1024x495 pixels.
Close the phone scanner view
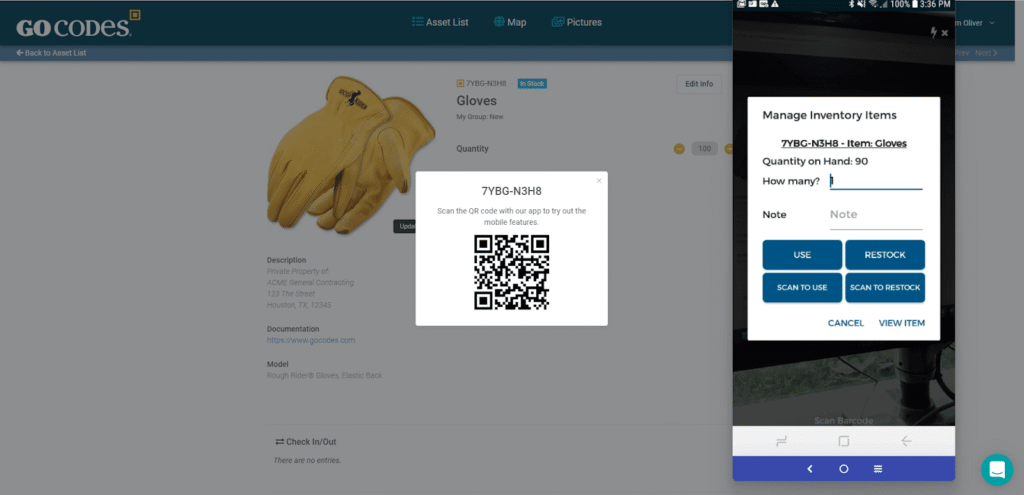point(944,33)
